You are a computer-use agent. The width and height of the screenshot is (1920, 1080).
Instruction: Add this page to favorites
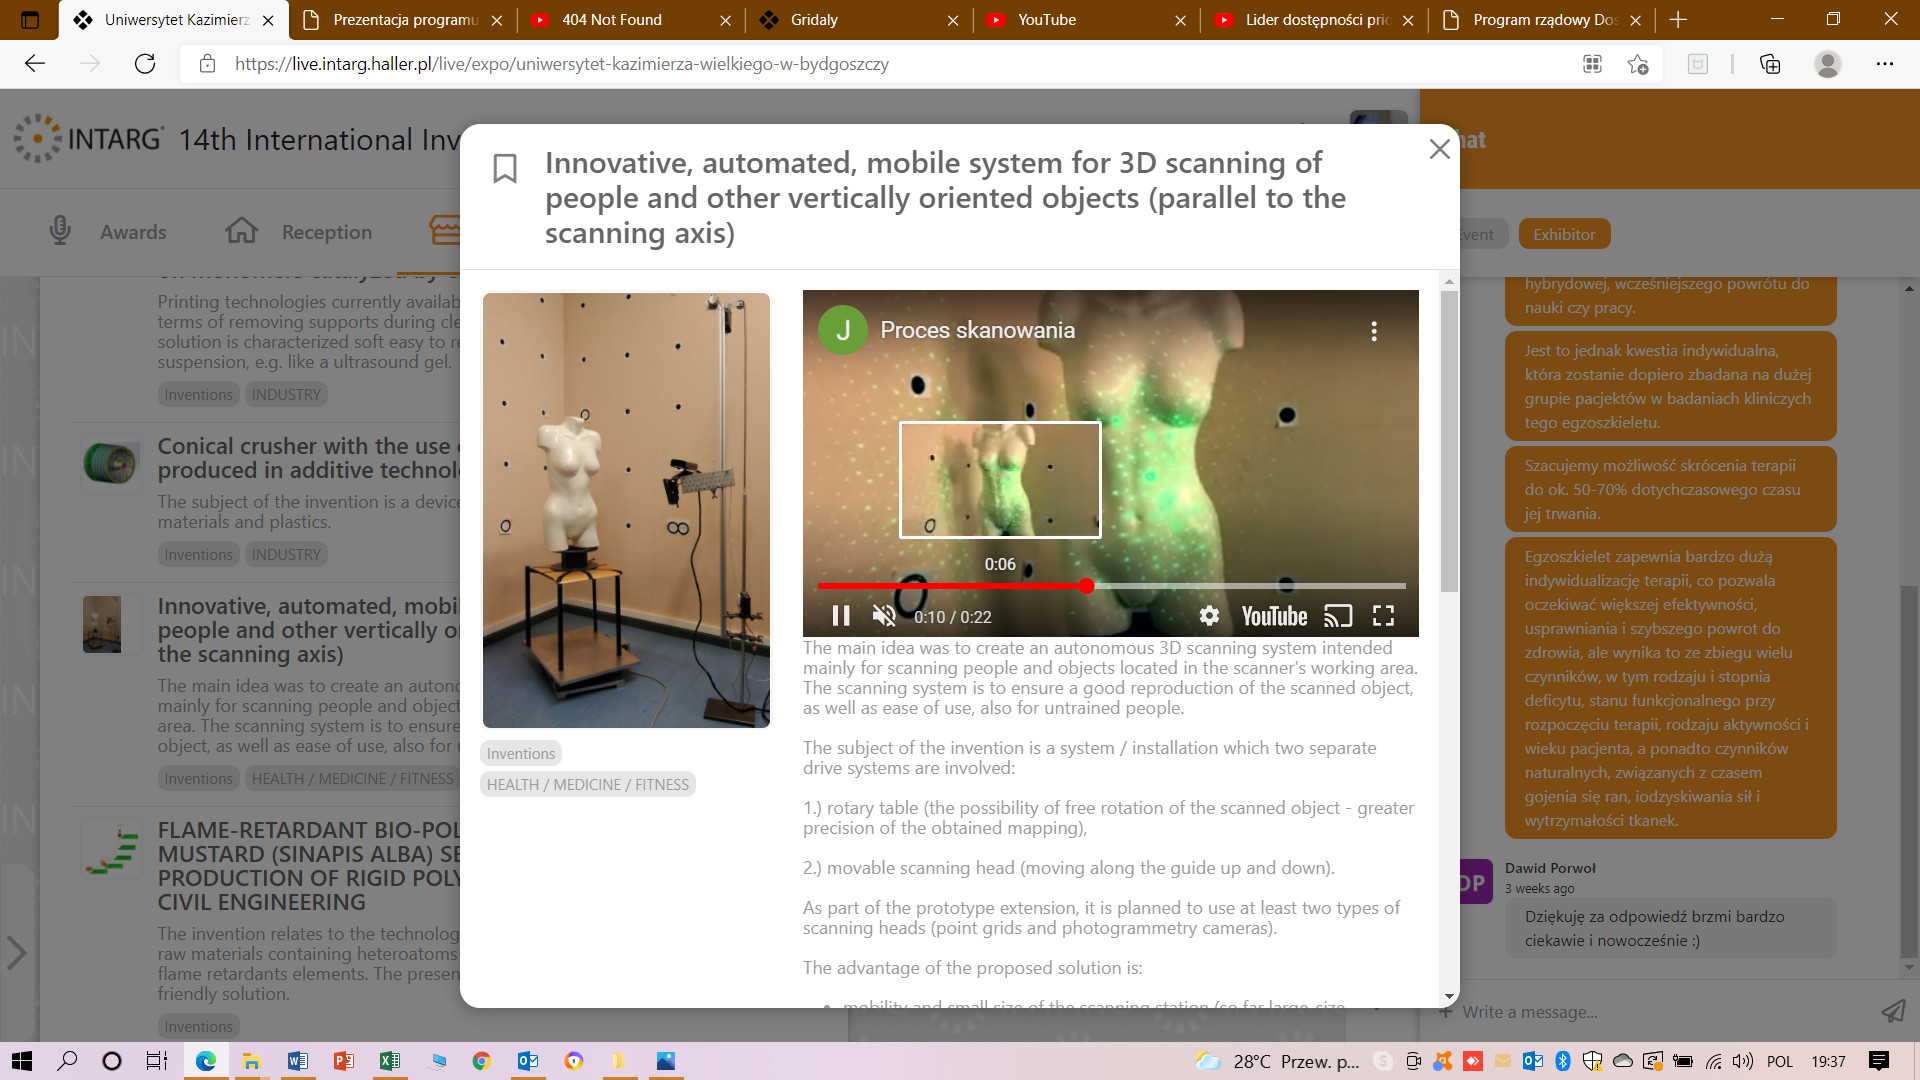tap(1638, 64)
